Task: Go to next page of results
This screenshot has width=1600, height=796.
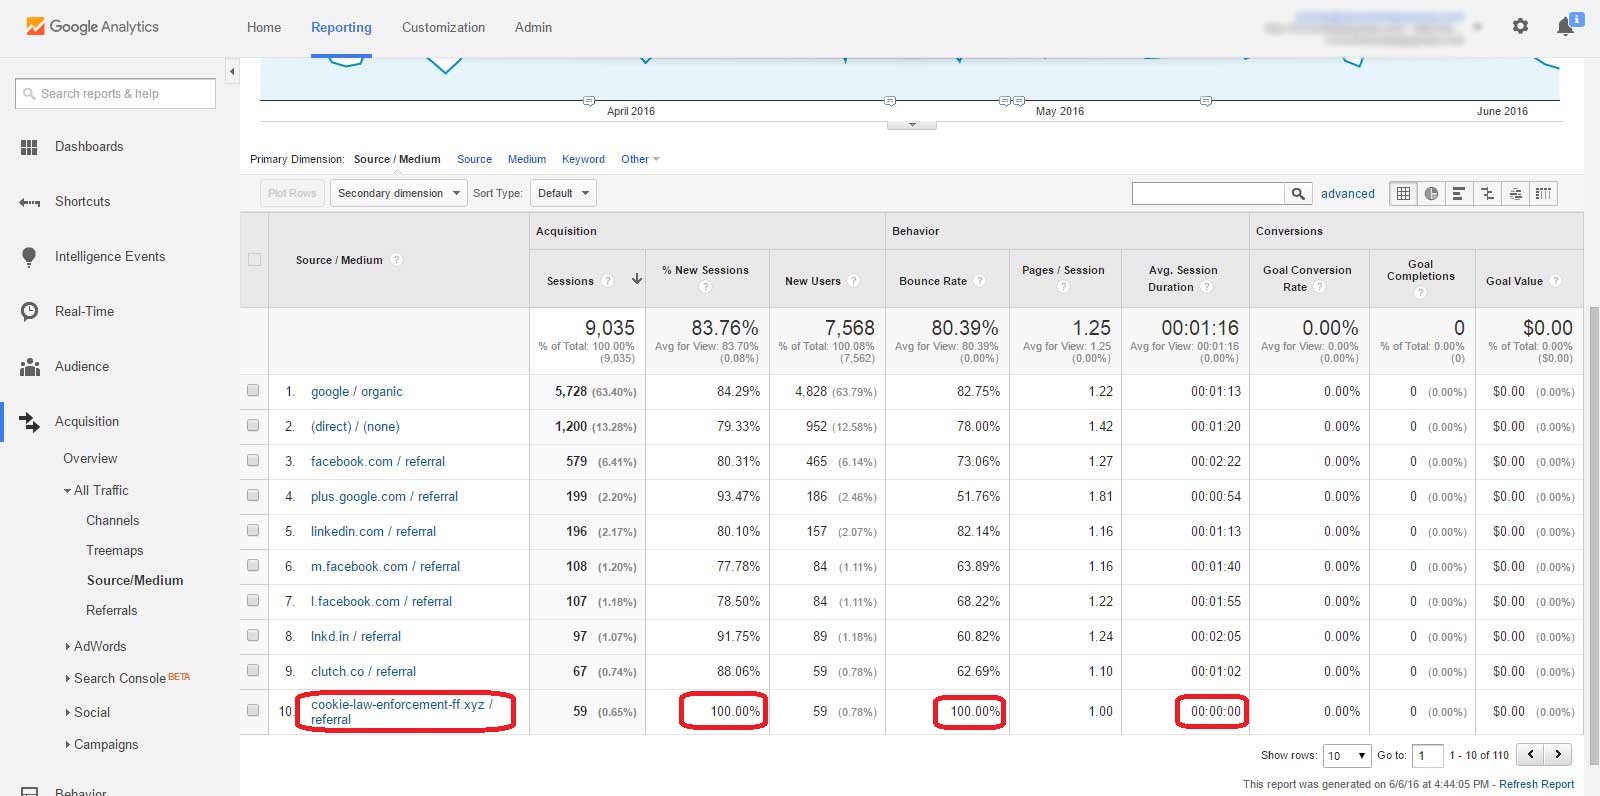Action: [x=1558, y=755]
